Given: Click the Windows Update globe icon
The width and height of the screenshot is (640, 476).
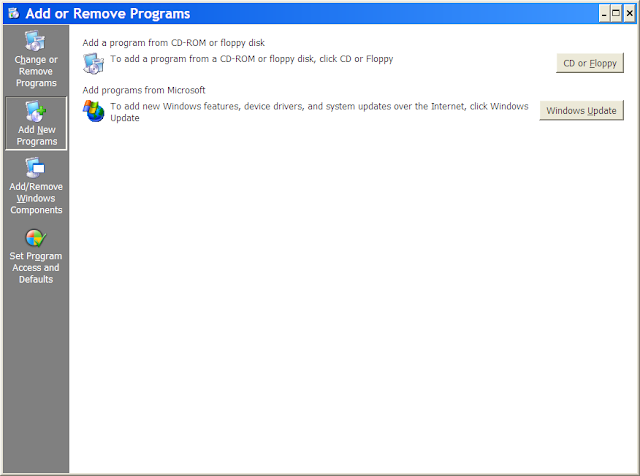Looking at the screenshot, I should coord(93,111).
